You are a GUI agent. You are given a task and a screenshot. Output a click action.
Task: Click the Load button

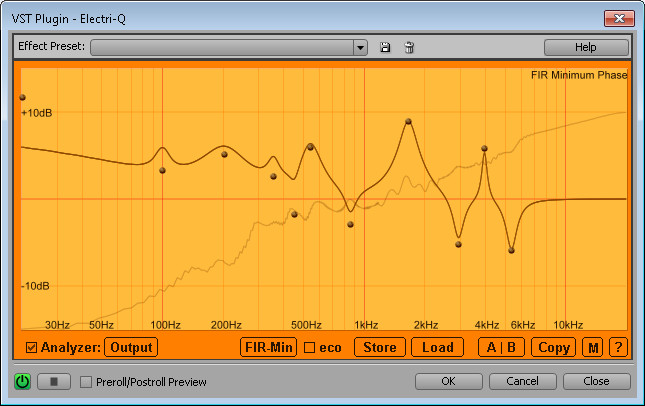point(437,348)
